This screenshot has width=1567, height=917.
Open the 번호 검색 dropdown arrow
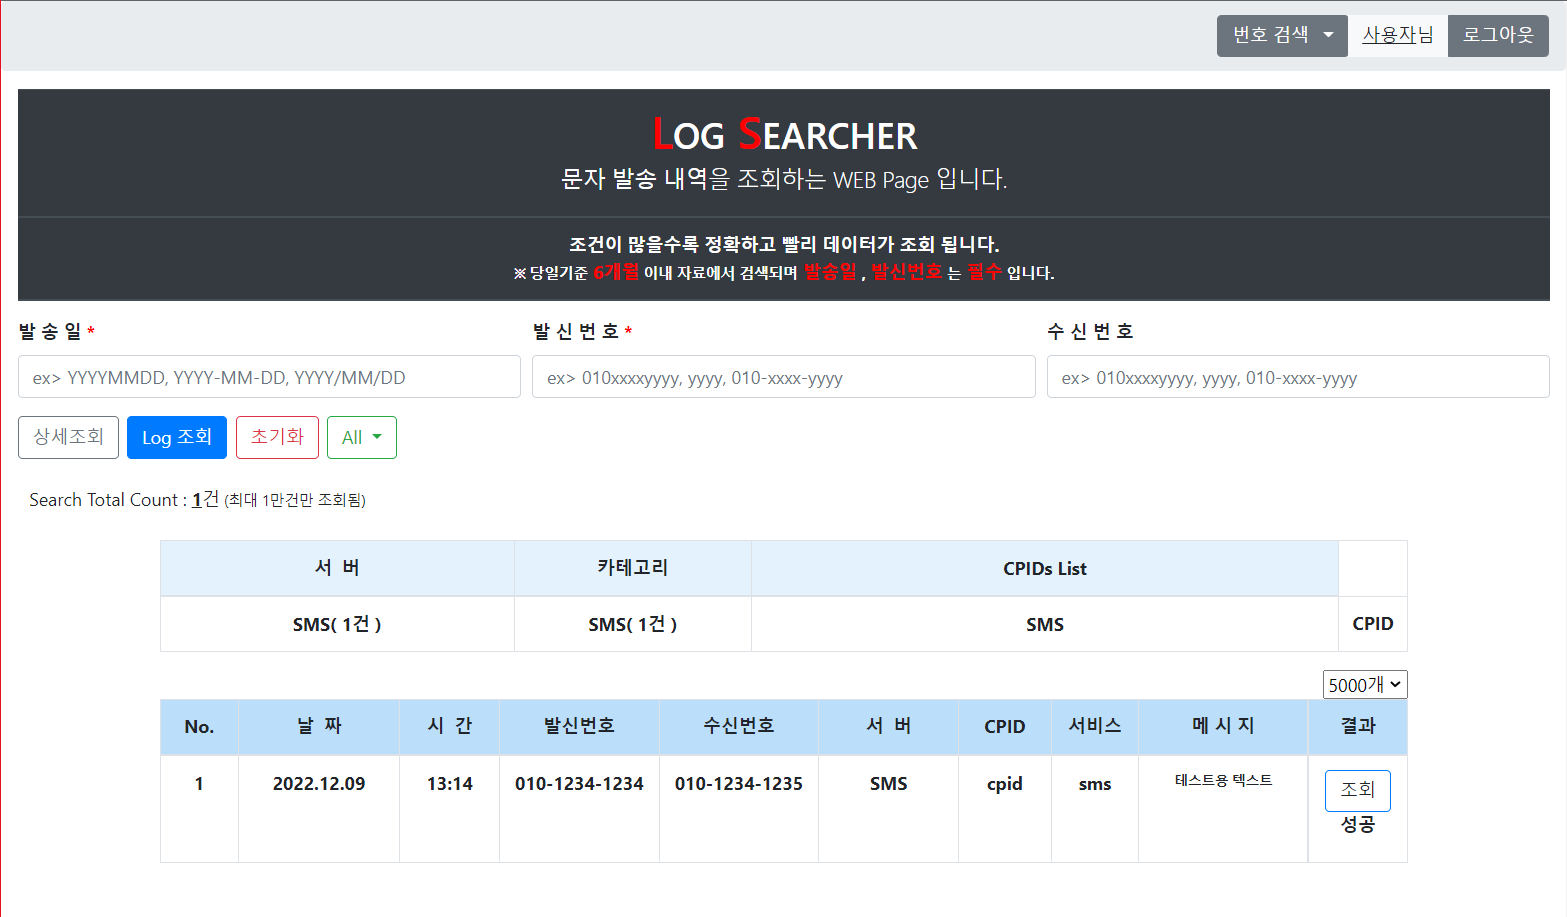(x=1330, y=35)
